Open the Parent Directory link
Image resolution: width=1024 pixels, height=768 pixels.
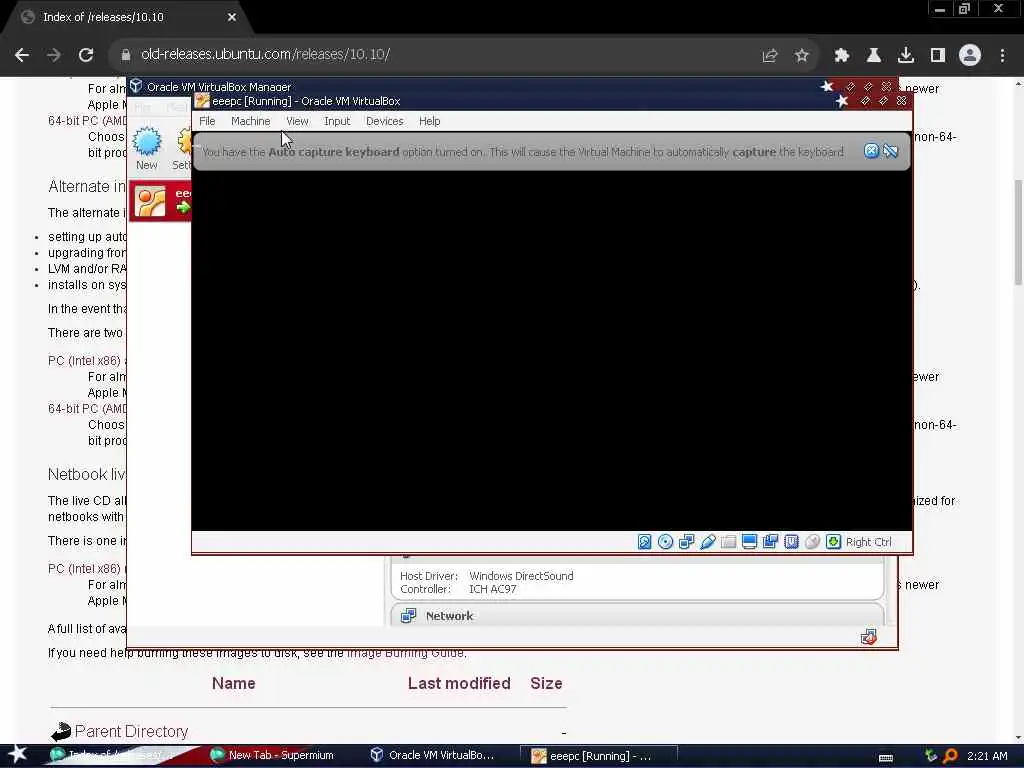point(131,731)
